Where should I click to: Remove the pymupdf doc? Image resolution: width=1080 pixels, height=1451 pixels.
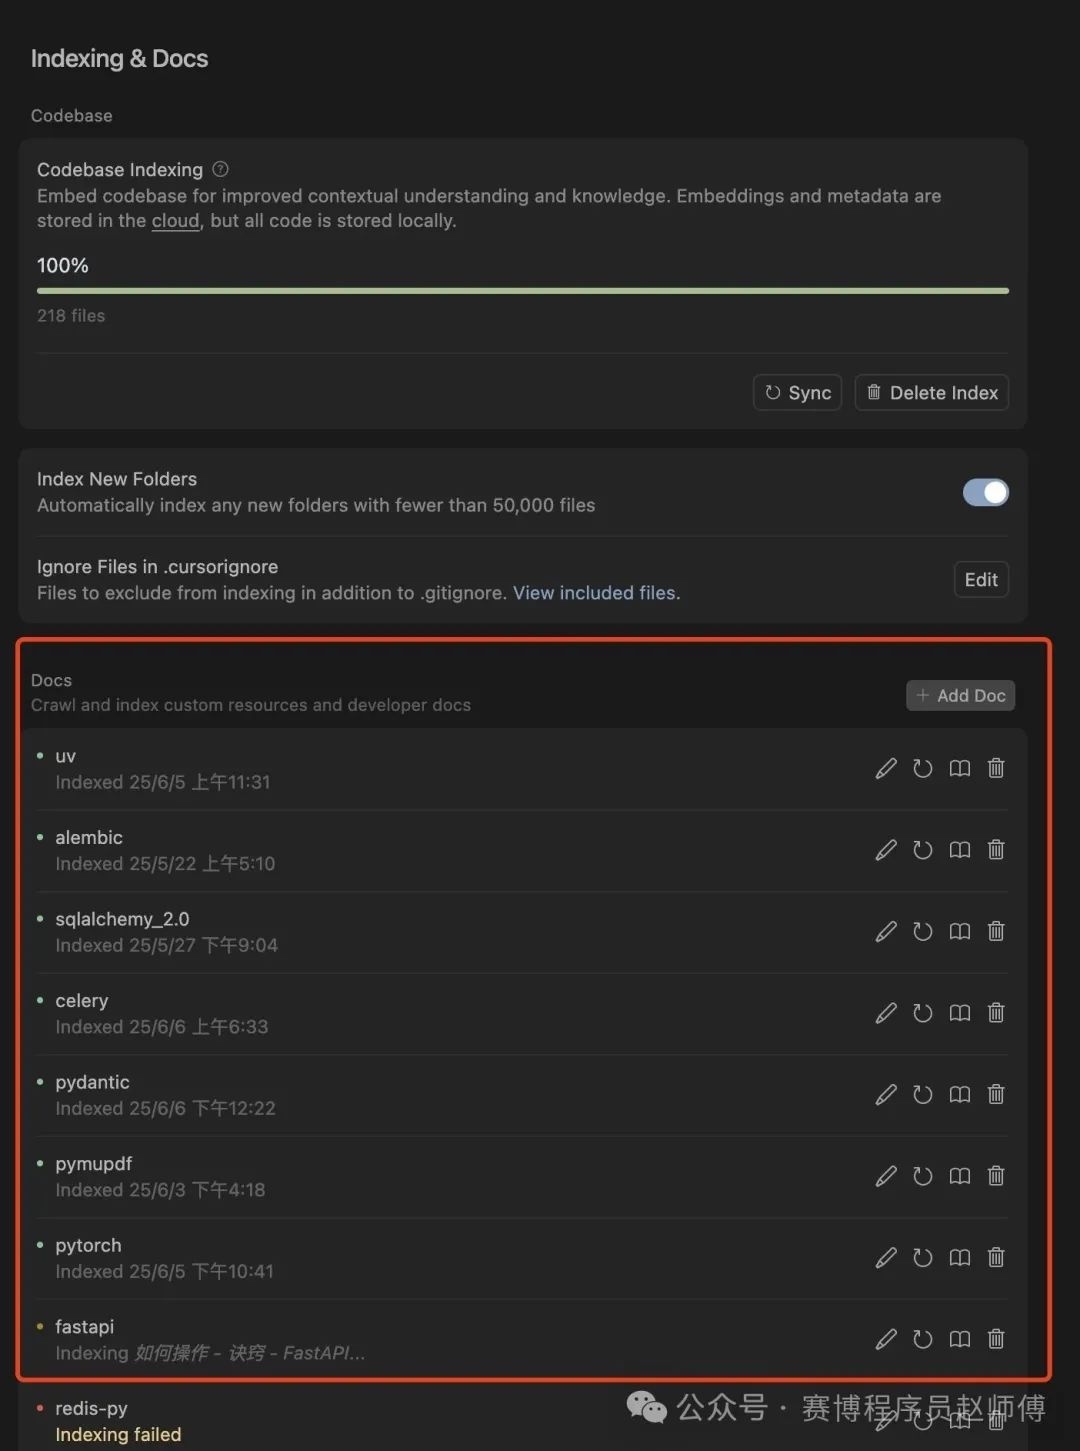996,1176
